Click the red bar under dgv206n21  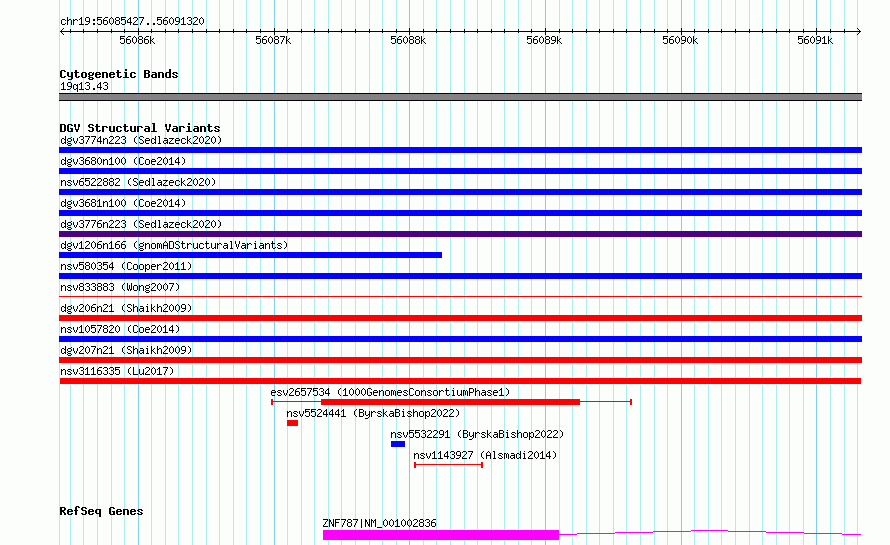click(x=460, y=318)
